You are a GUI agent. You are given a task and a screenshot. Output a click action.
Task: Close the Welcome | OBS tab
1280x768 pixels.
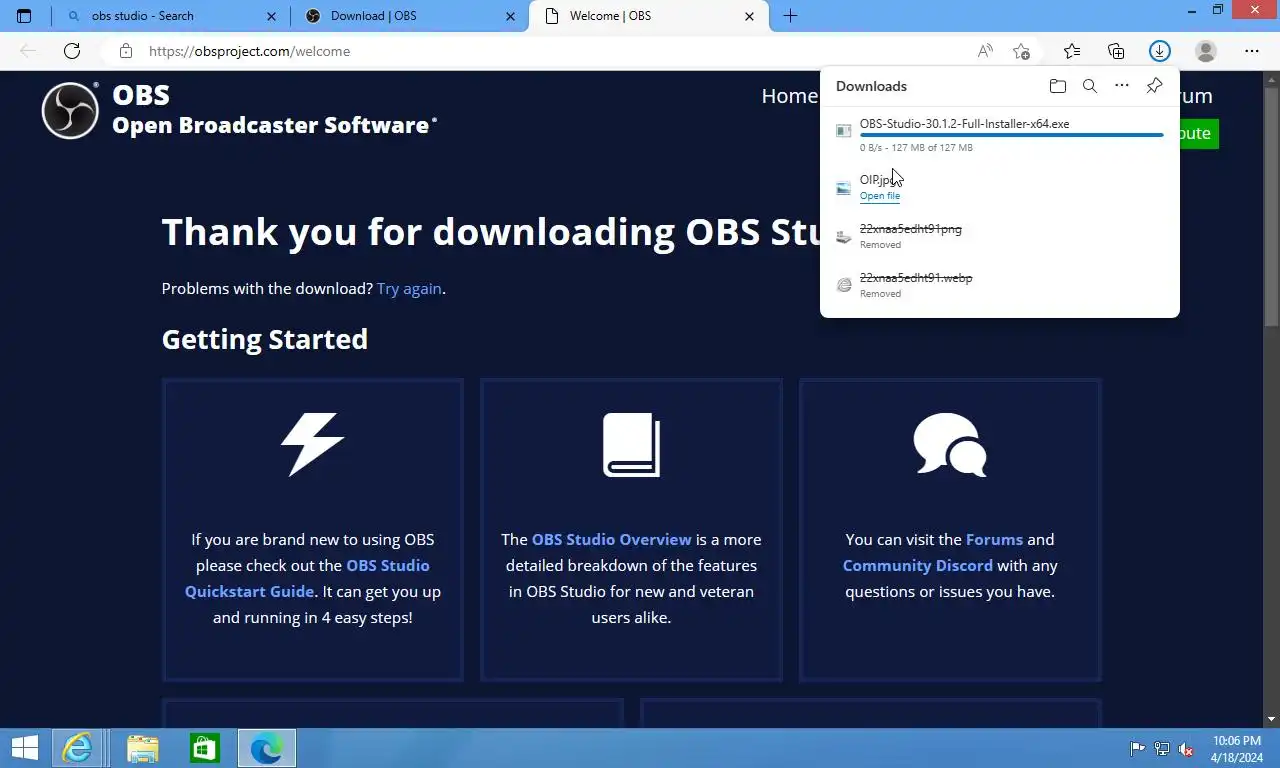750,16
